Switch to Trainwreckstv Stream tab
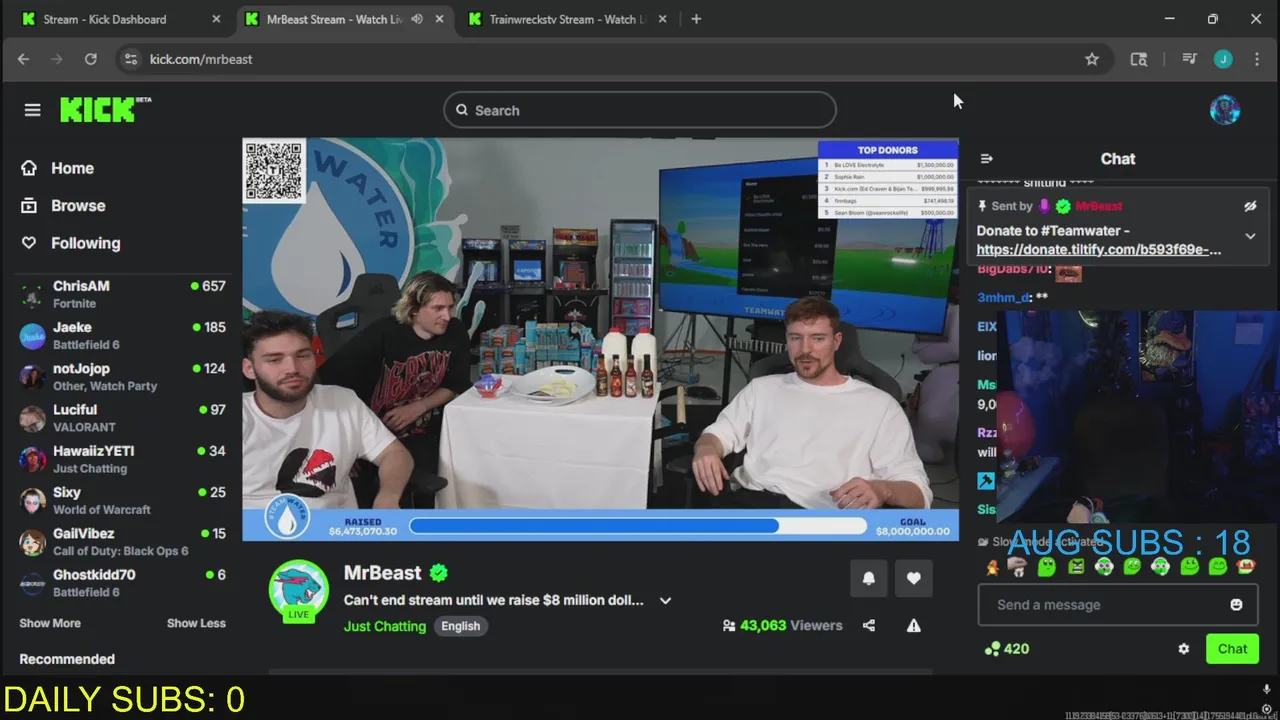The width and height of the screenshot is (1280, 720). point(566,19)
